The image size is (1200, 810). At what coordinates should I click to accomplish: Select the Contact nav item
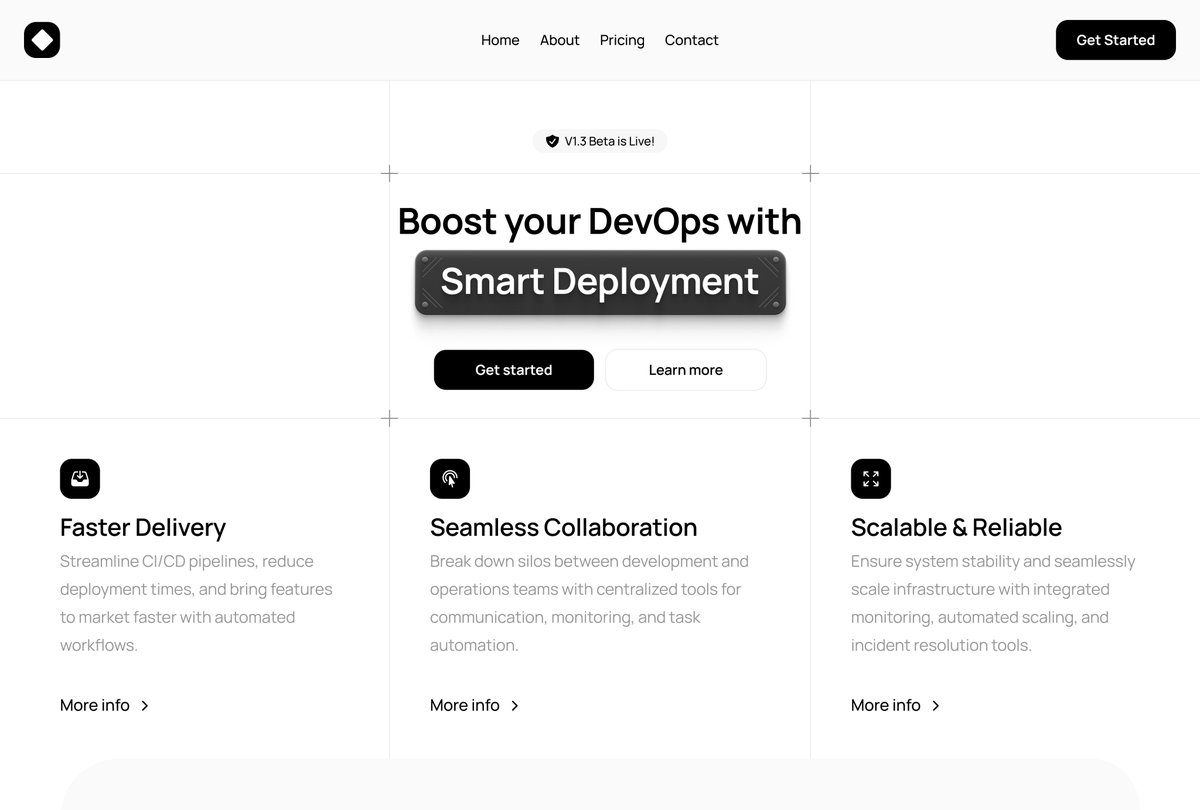[x=691, y=40]
